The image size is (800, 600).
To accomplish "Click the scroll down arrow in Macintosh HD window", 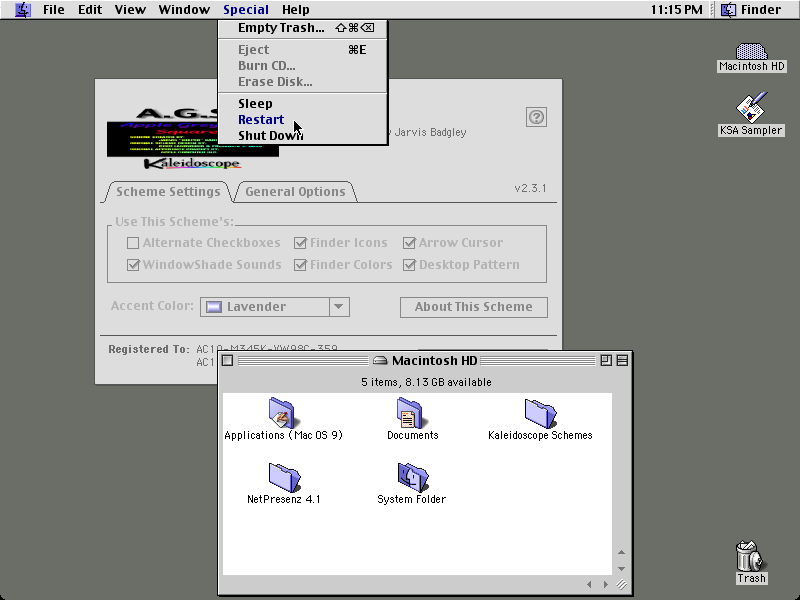I will click(x=621, y=568).
